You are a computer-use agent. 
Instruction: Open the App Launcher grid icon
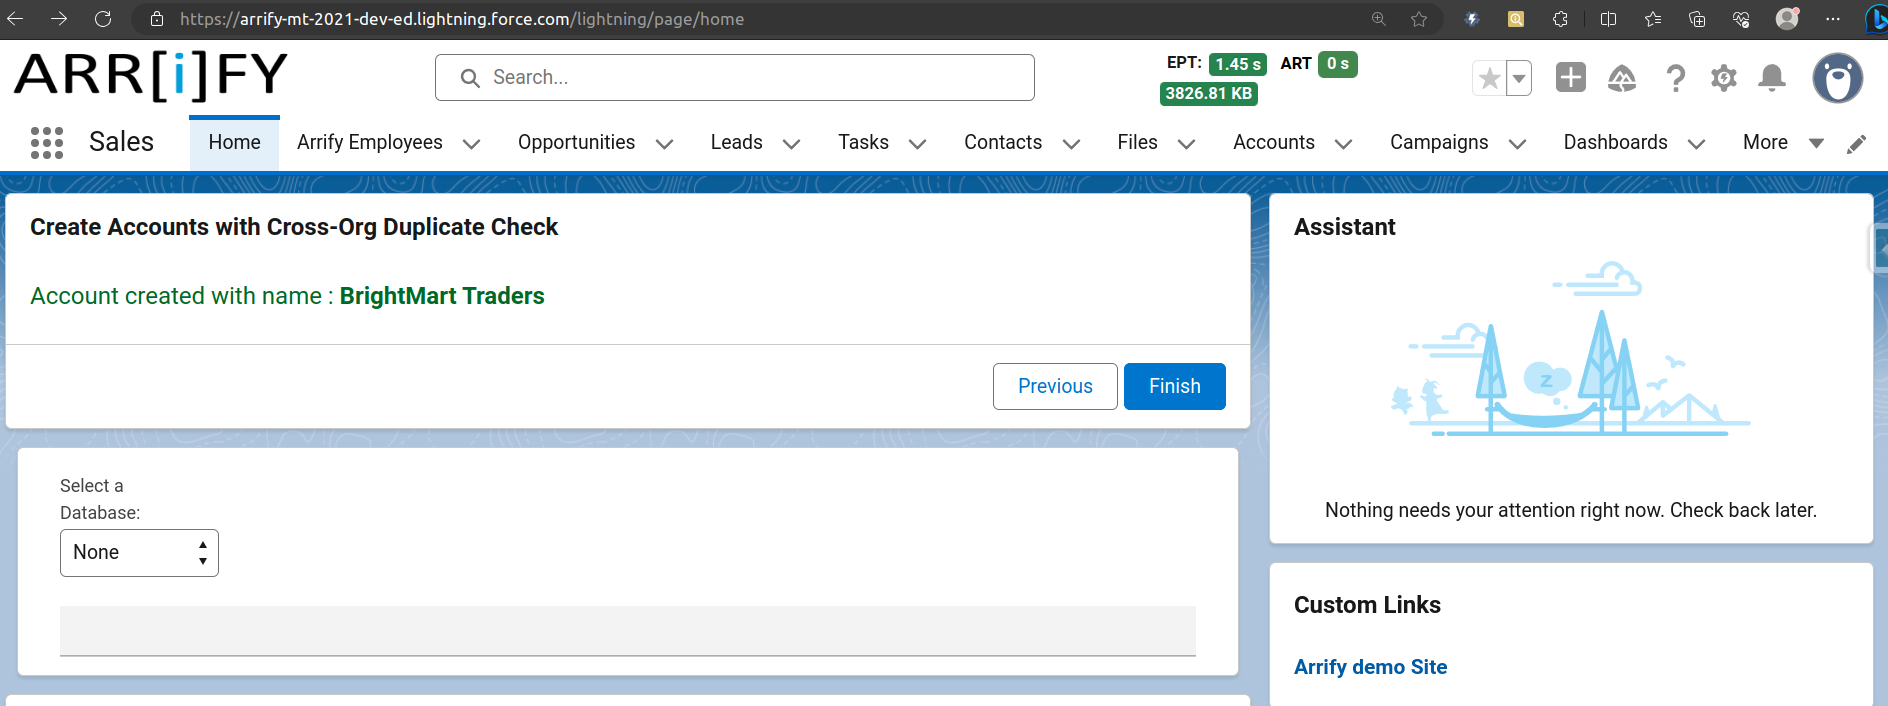[47, 143]
